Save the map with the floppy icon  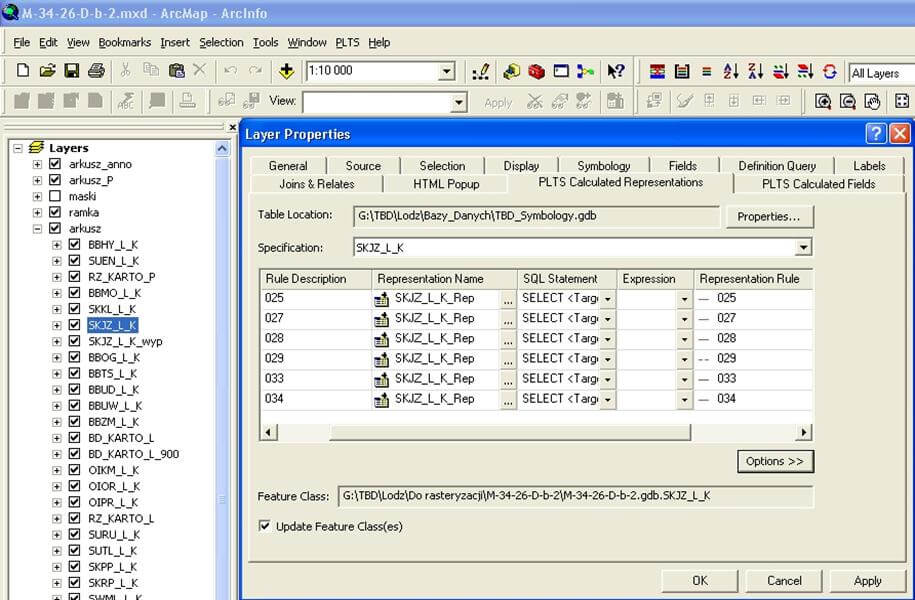tap(72, 71)
